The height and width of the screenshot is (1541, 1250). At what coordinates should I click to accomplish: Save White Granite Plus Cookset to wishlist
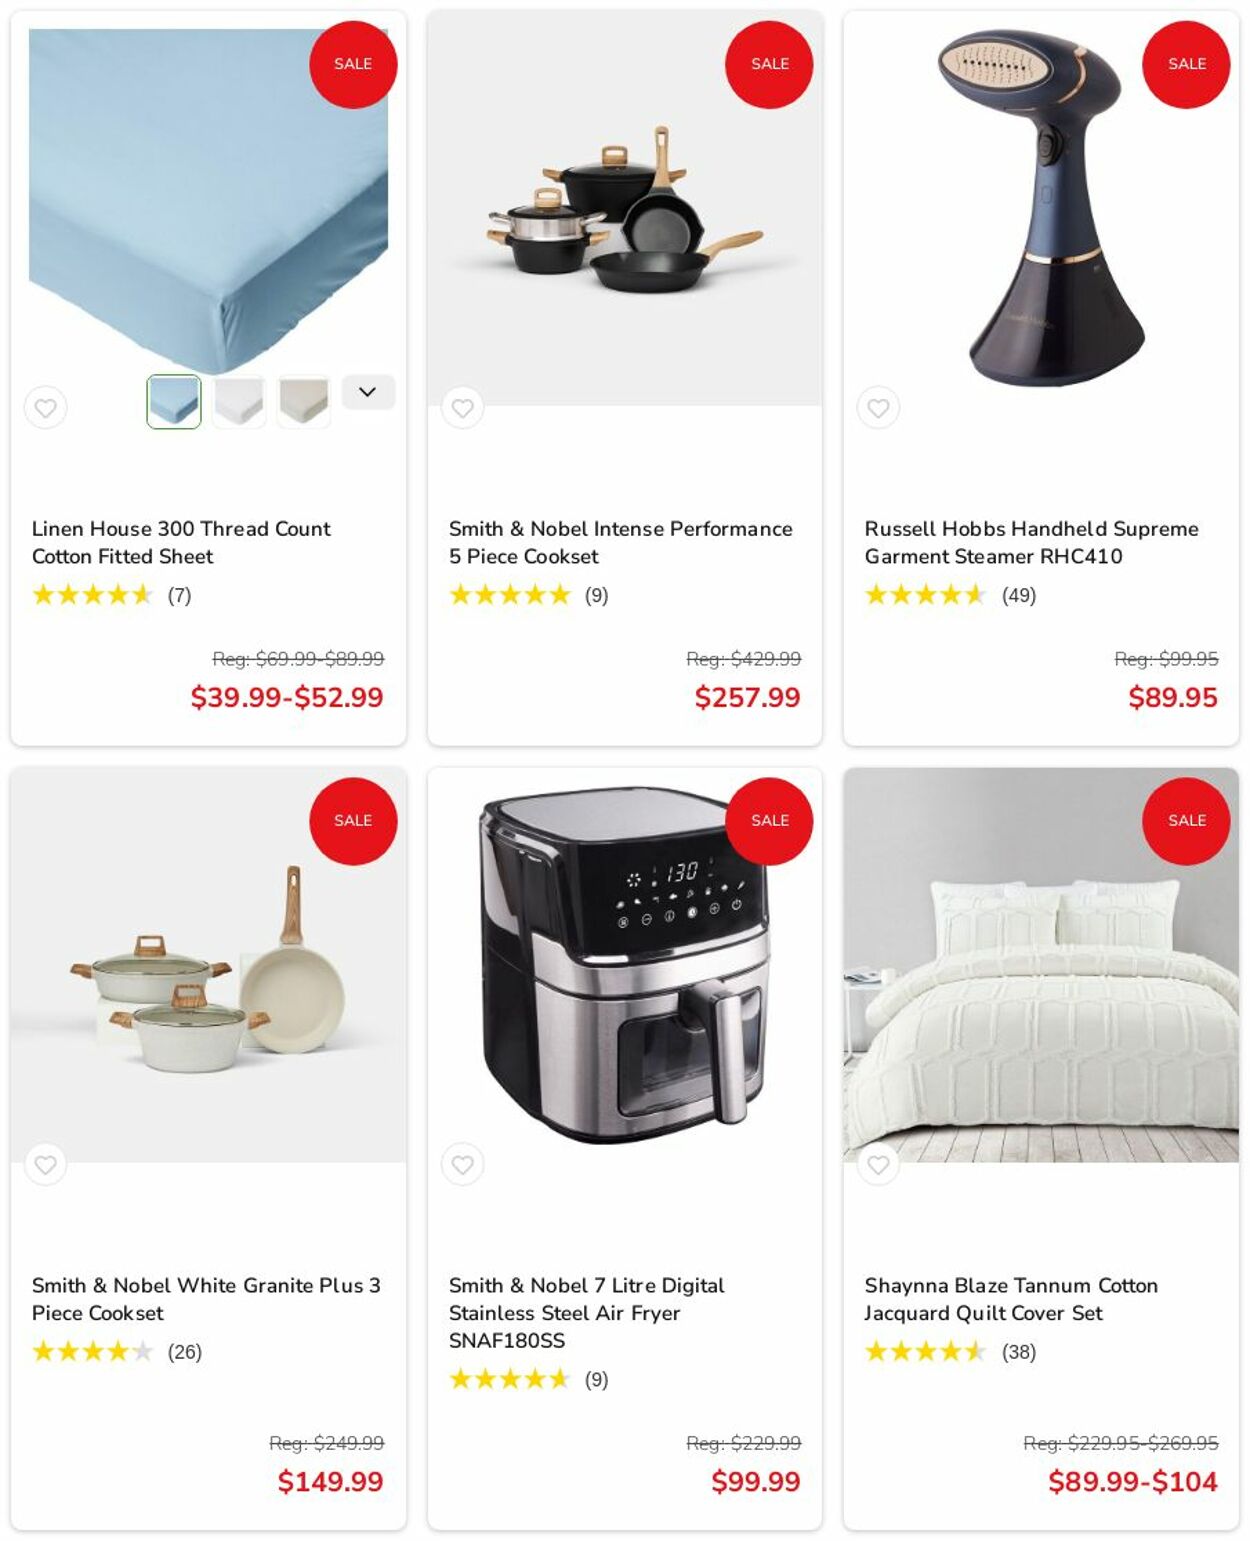pos(45,1164)
